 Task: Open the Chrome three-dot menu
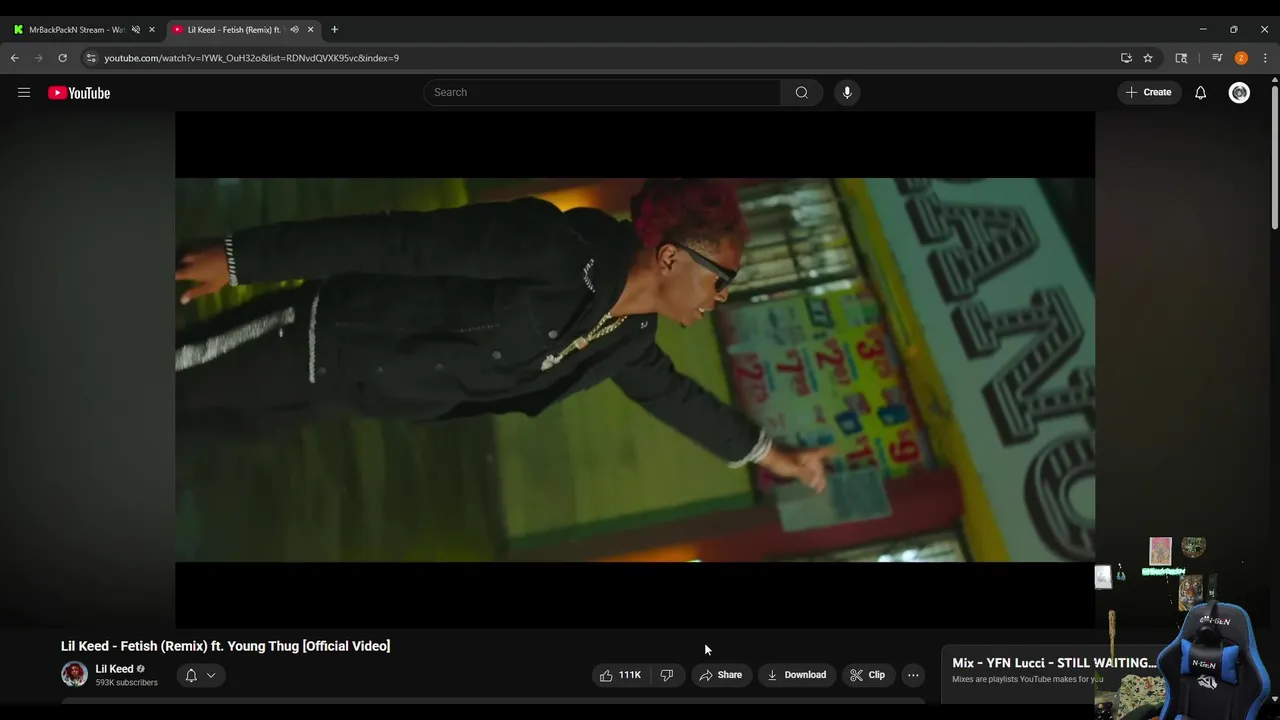[x=1265, y=58]
